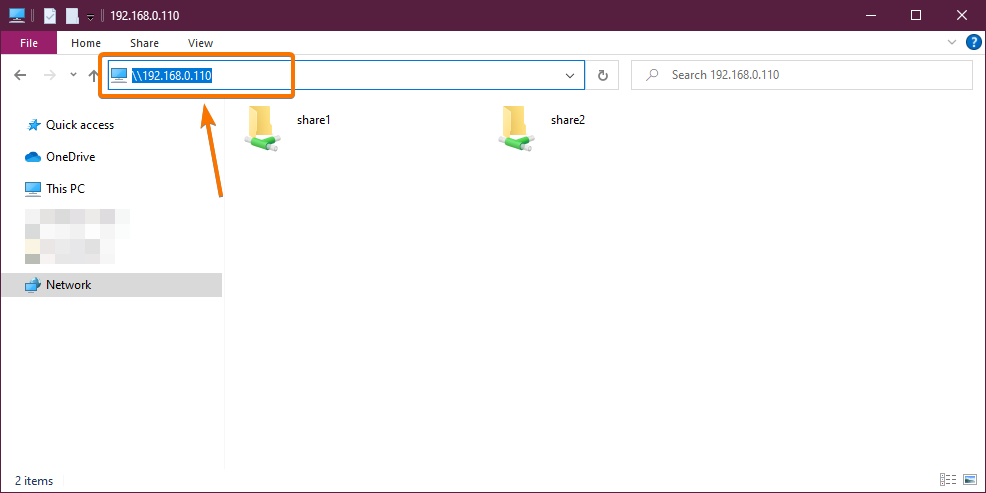The image size is (986, 493).
Task: Click the share2 folder name
Action: pos(568,119)
